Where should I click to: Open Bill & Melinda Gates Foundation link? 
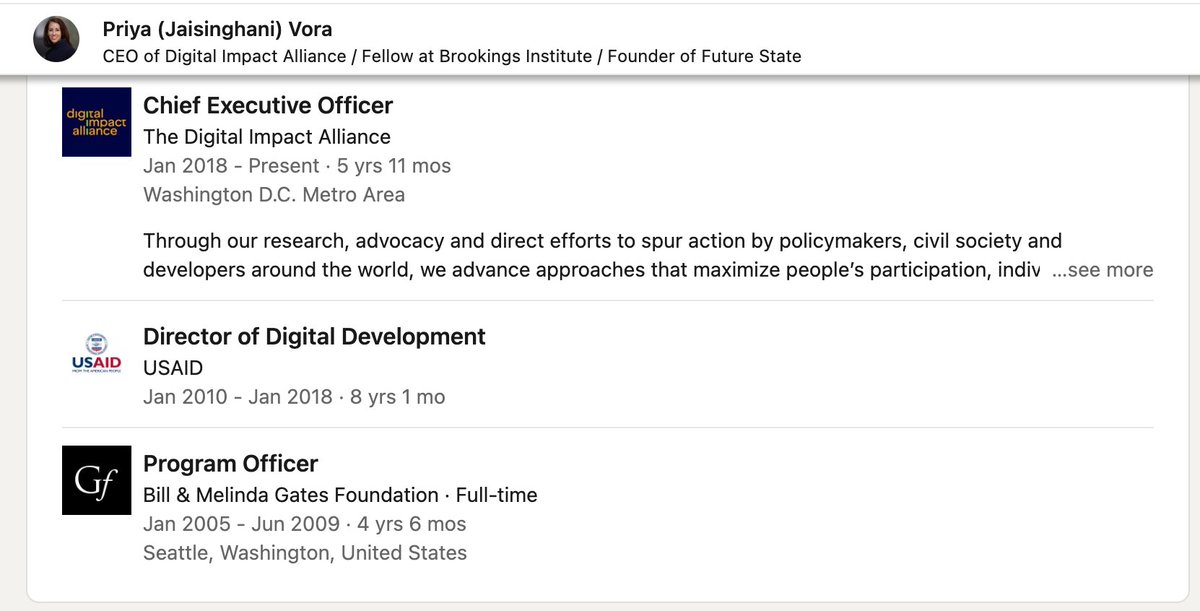291,494
